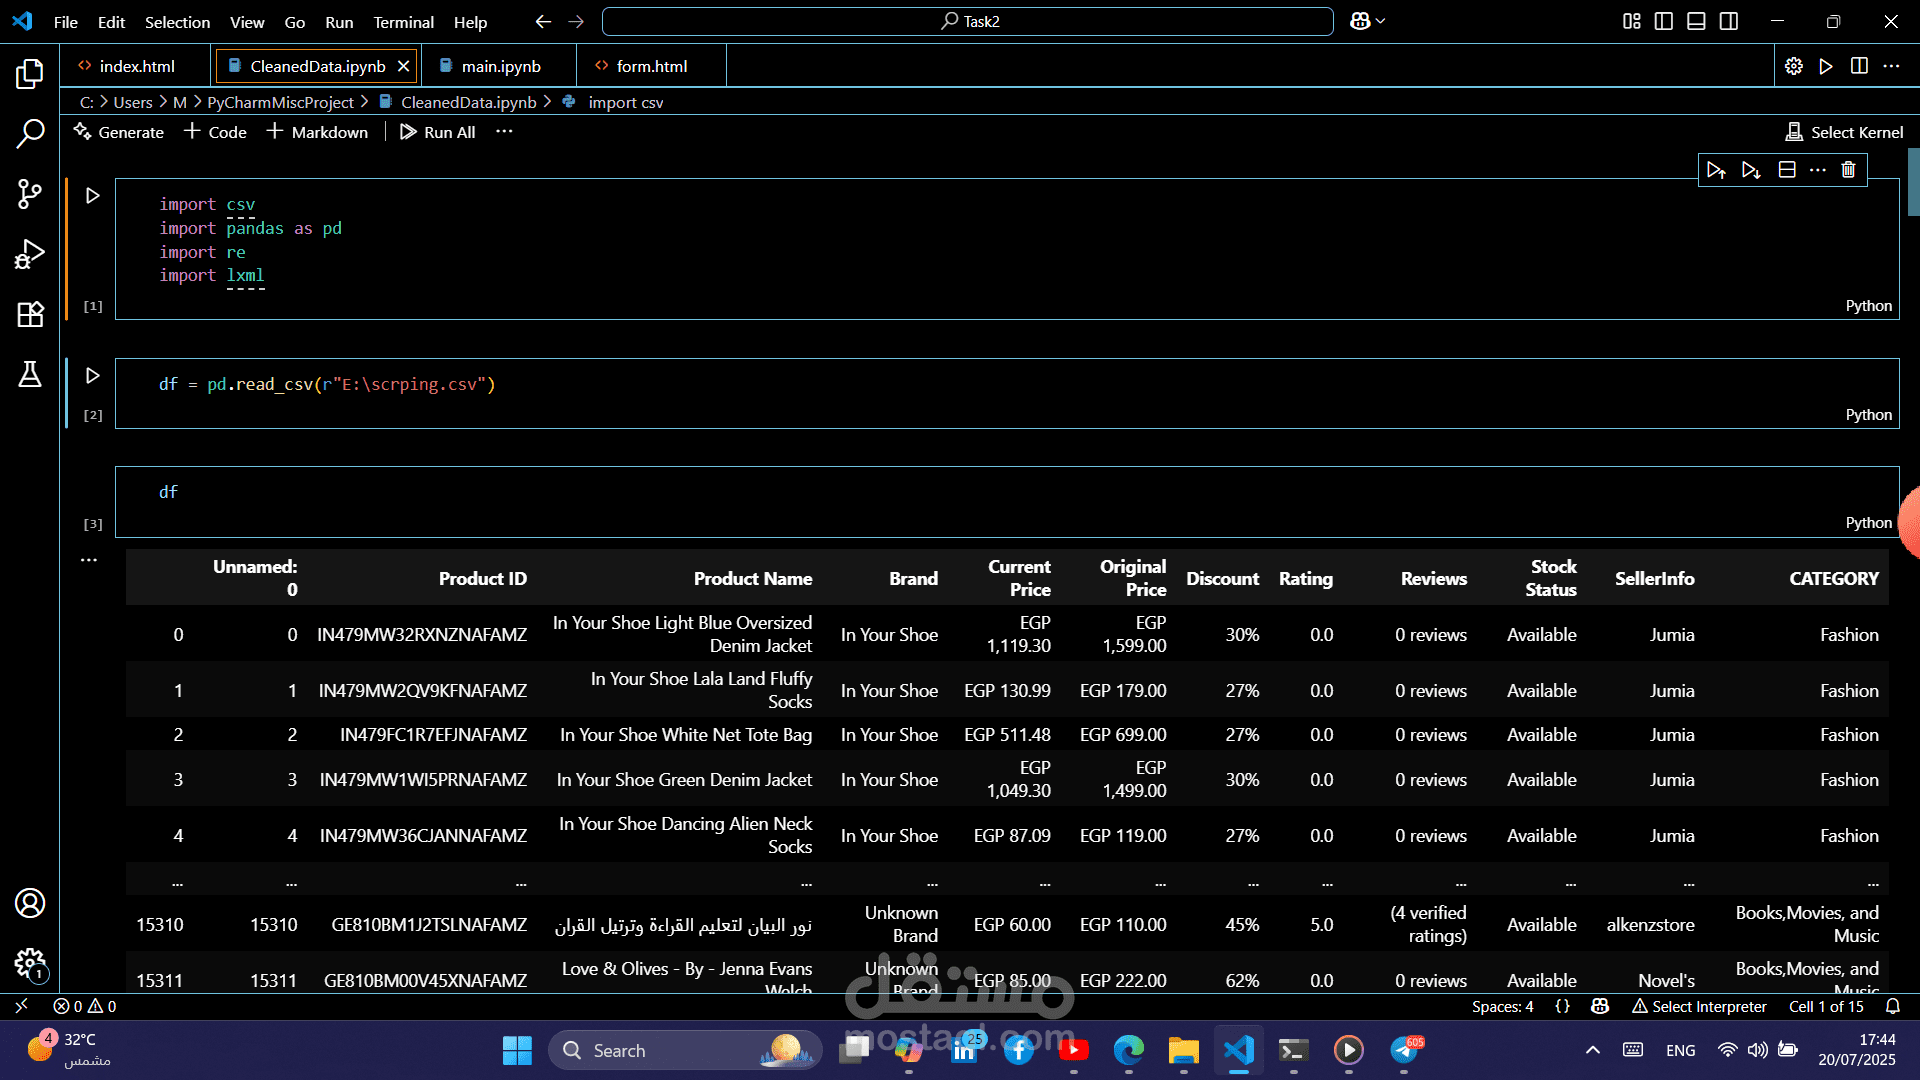Viewport: 1920px width, 1080px height.
Task: Split cell icon in cell toolbar
Action: coord(1787,170)
